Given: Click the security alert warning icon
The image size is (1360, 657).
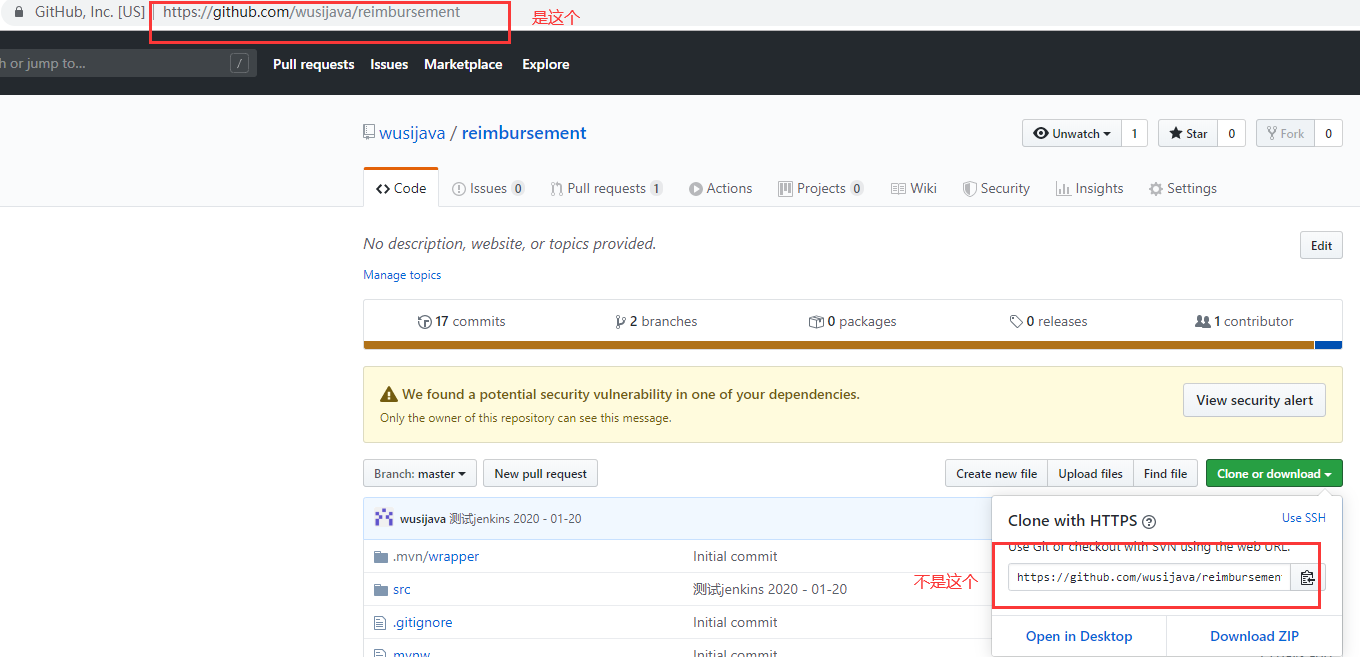Looking at the screenshot, I should [x=389, y=394].
